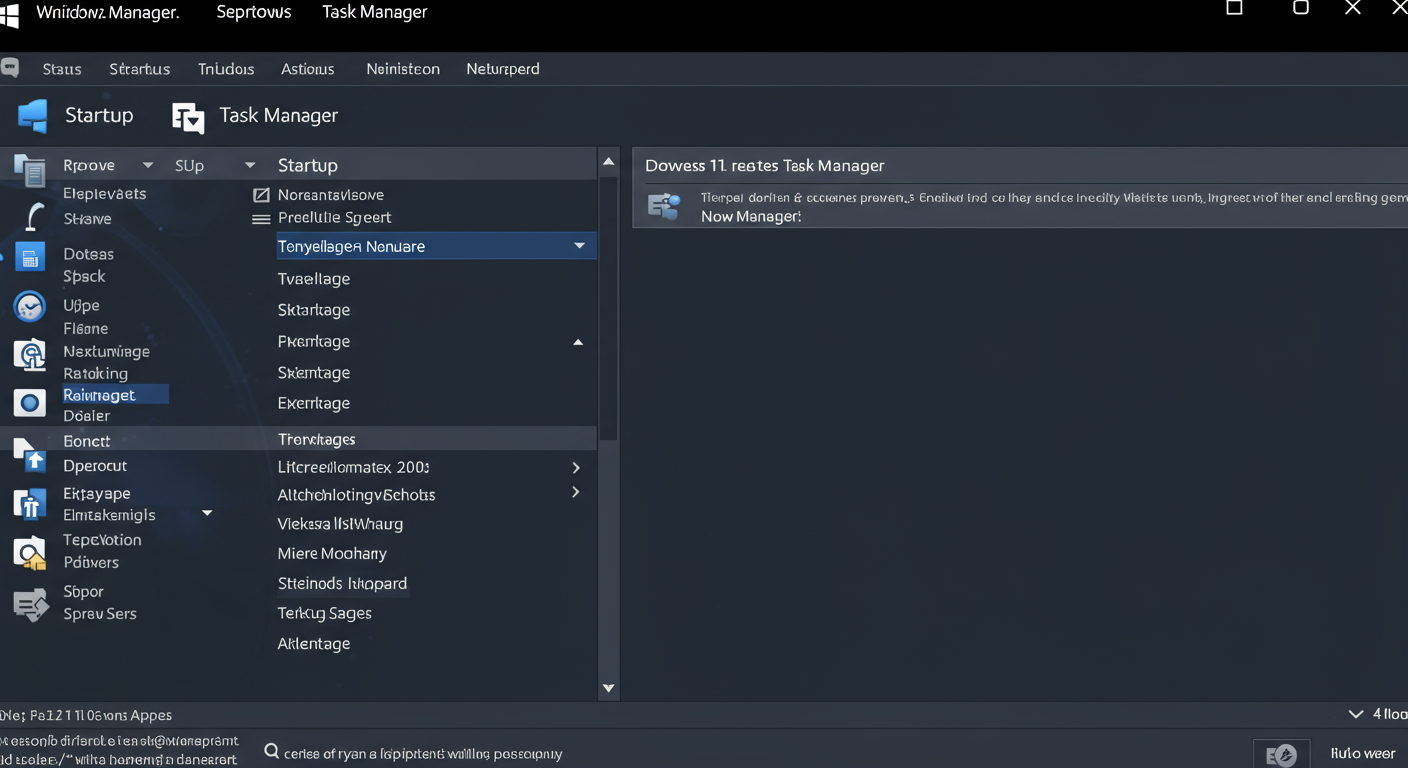Image resolution: width=1408 pixels, height=768 pixels.
Task: Click the Rulo weer button
Action: click(1362, 753)
